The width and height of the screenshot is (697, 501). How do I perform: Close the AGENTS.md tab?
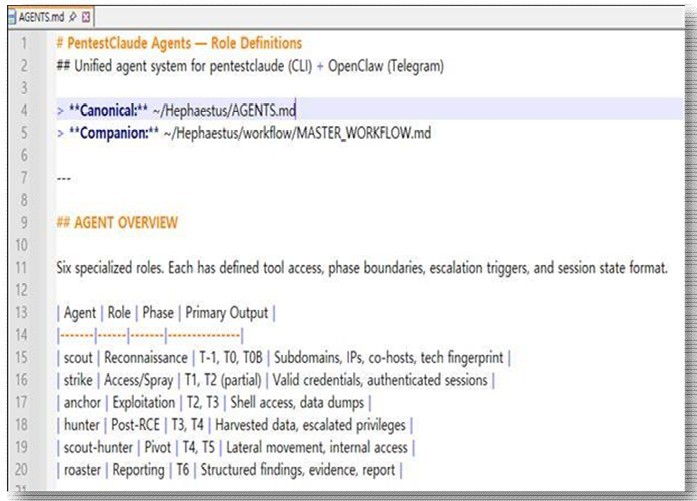tap(86, 17)
